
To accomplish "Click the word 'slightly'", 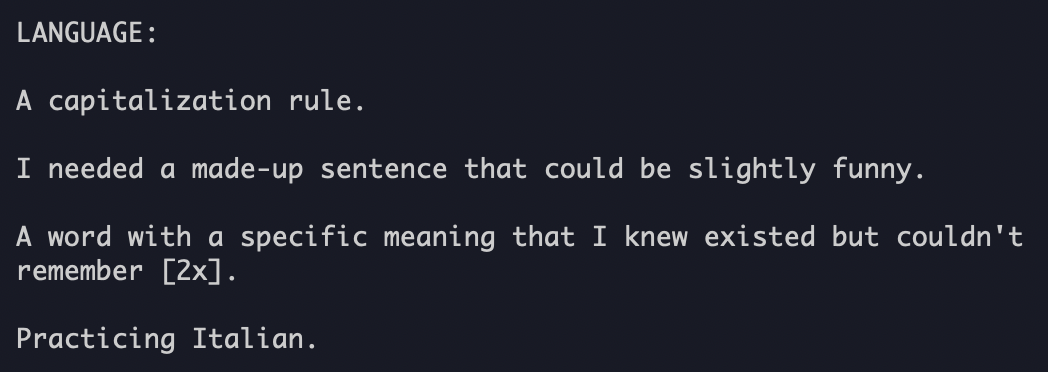I will pos(751,170).
